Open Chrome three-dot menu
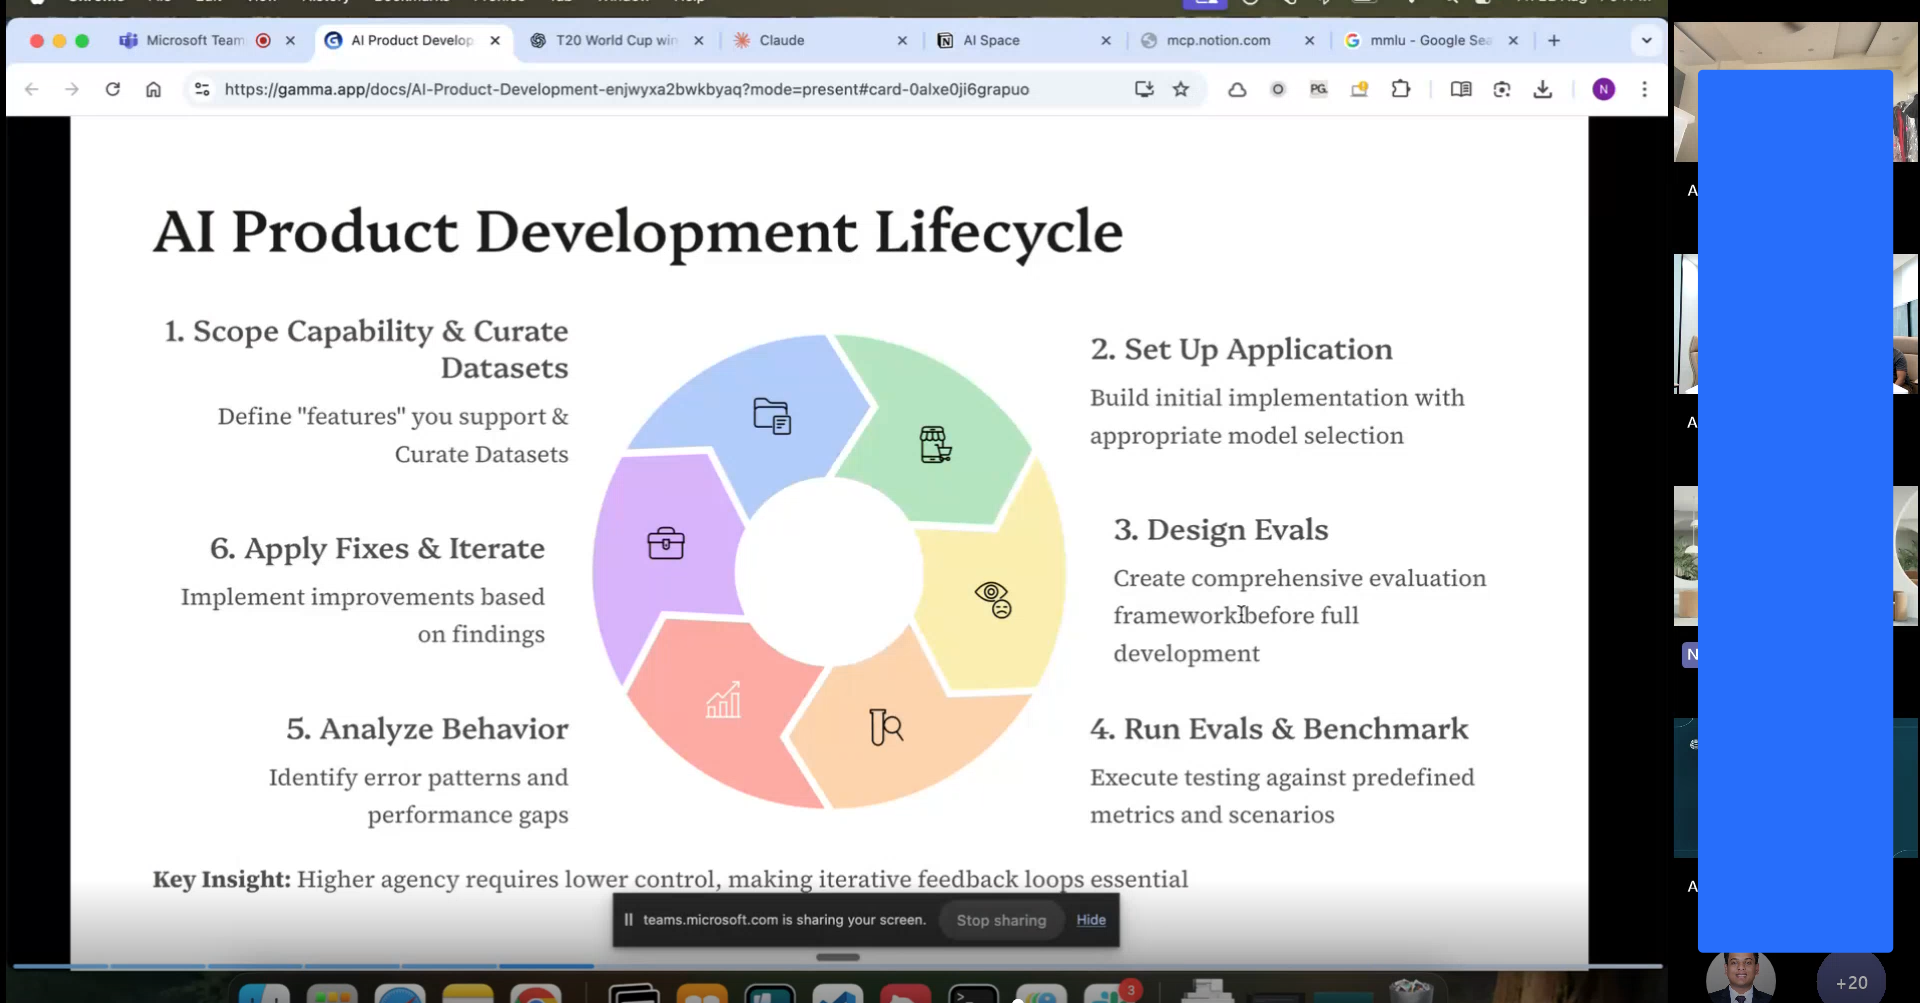1920x1003 pixels. point(1644,89)
